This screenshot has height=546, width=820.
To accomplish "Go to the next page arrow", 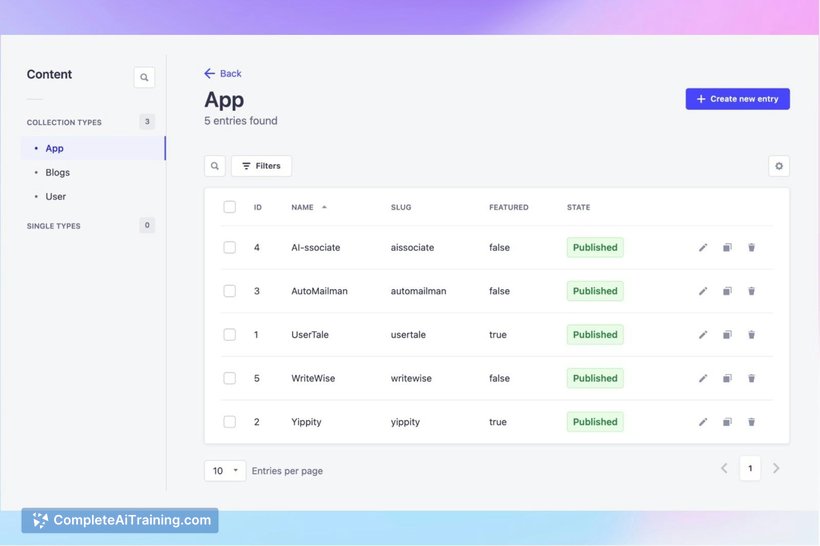I will [x=776, y=468].
